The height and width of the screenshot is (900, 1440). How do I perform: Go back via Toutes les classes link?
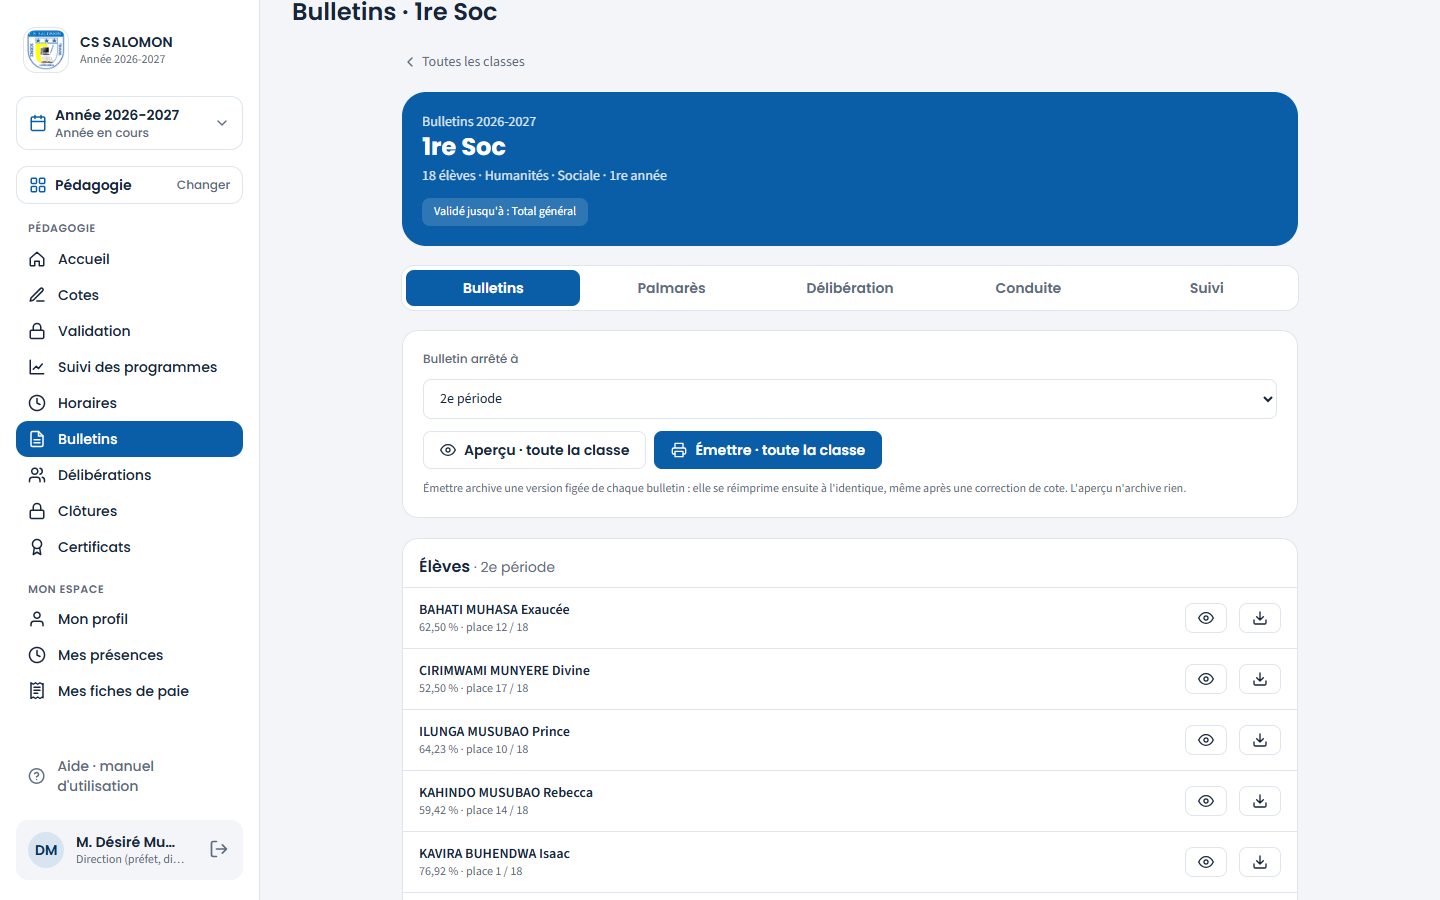[465, 62]
